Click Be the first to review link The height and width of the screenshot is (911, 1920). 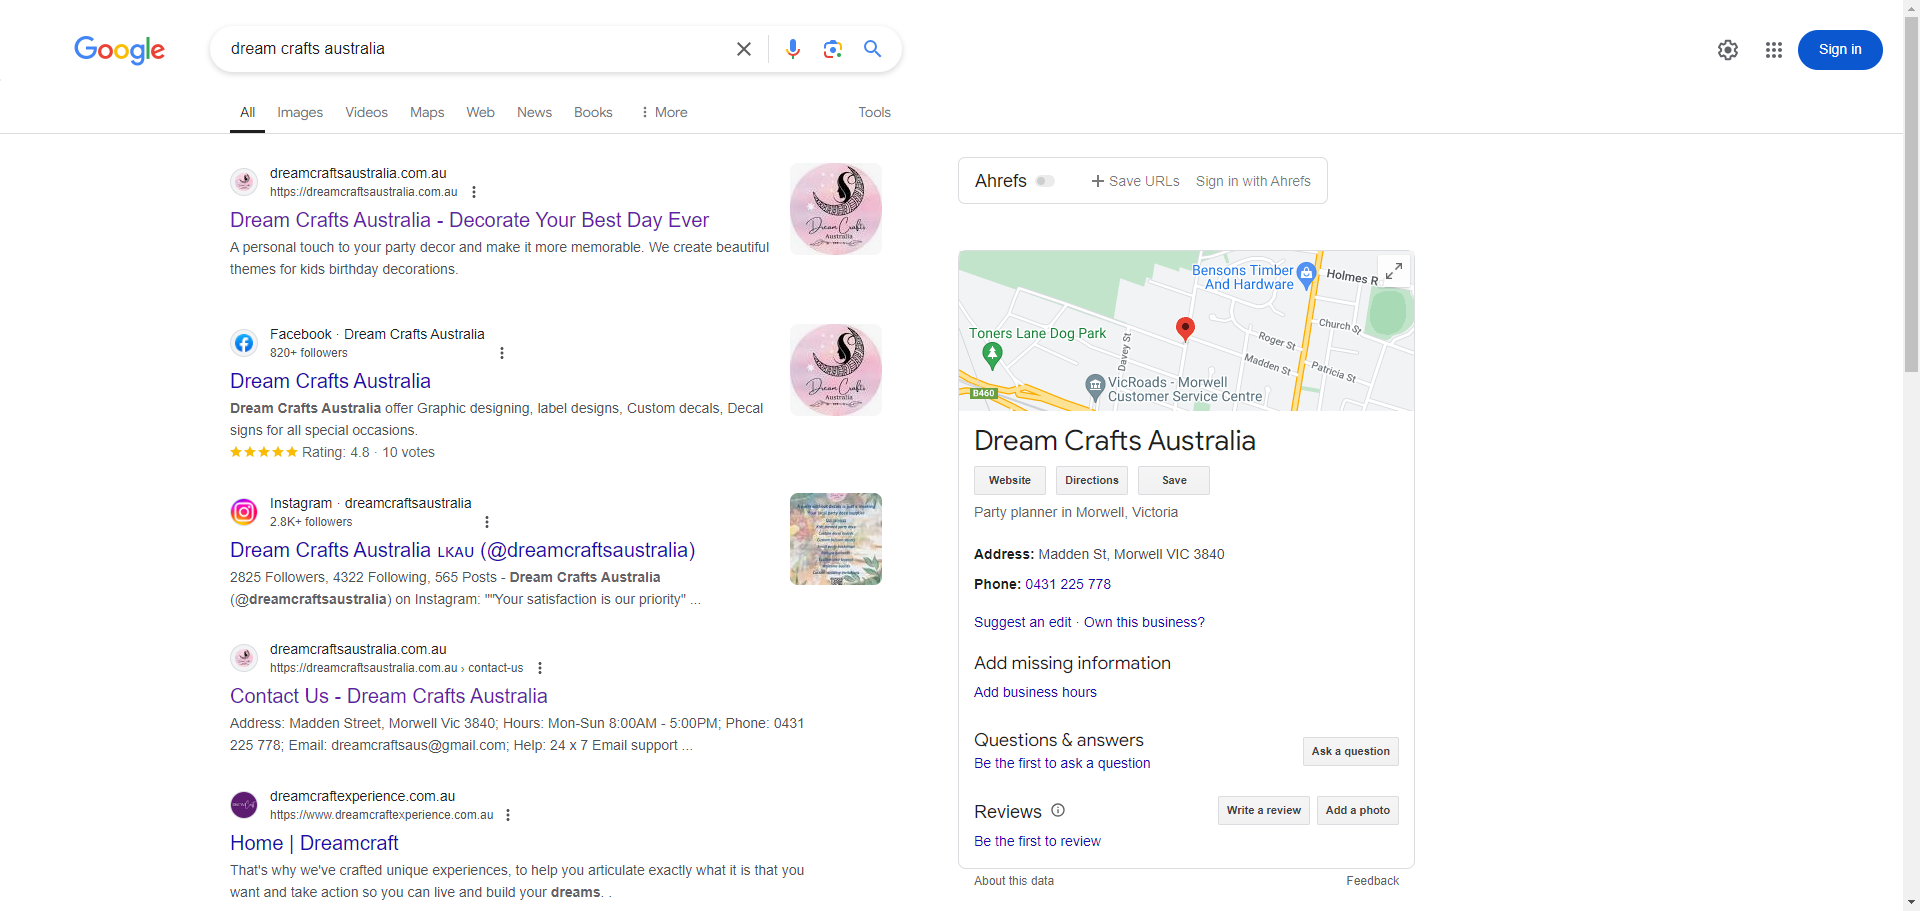tap(1037, 841)
